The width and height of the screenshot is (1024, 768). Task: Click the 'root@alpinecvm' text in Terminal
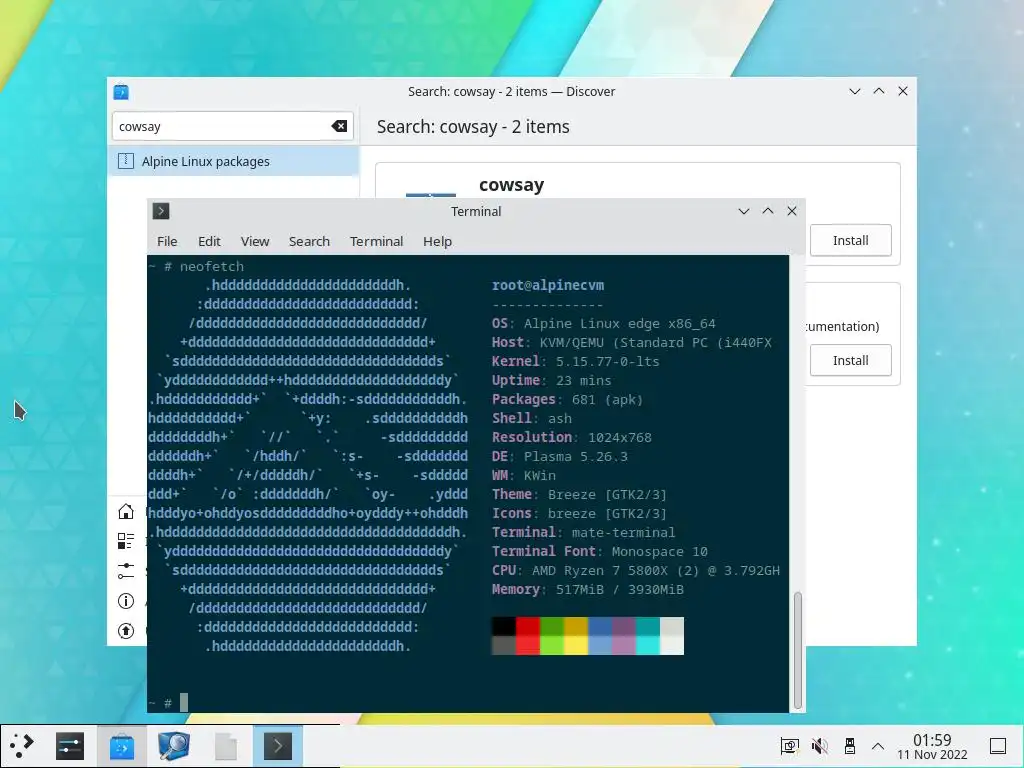[x=548, y=285]
